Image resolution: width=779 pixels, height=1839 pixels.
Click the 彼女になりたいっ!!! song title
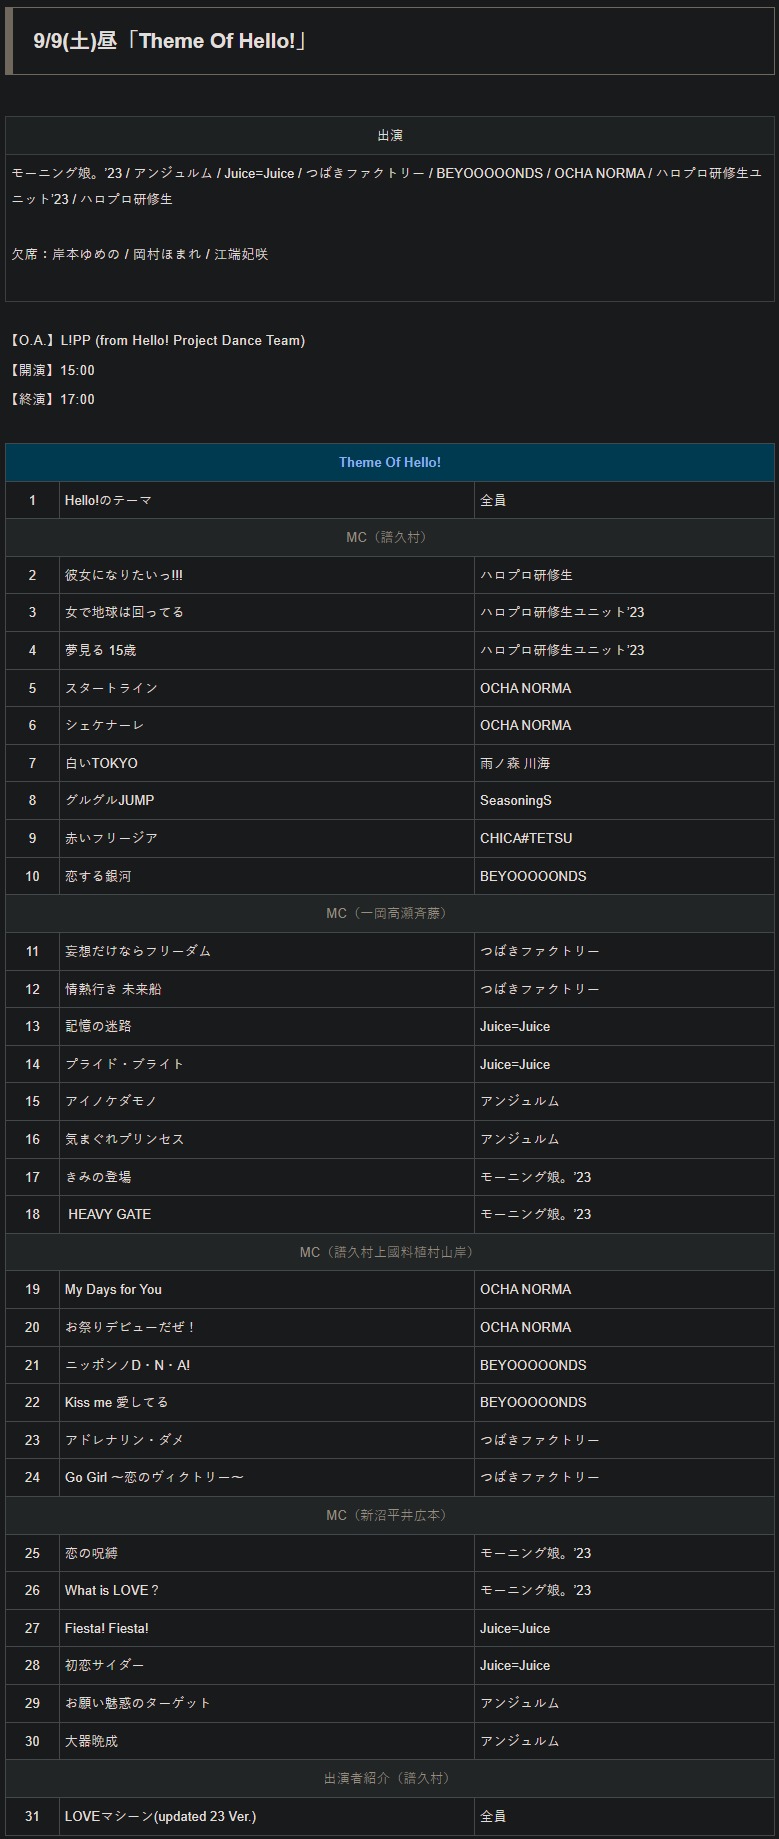tap(124, 575)
